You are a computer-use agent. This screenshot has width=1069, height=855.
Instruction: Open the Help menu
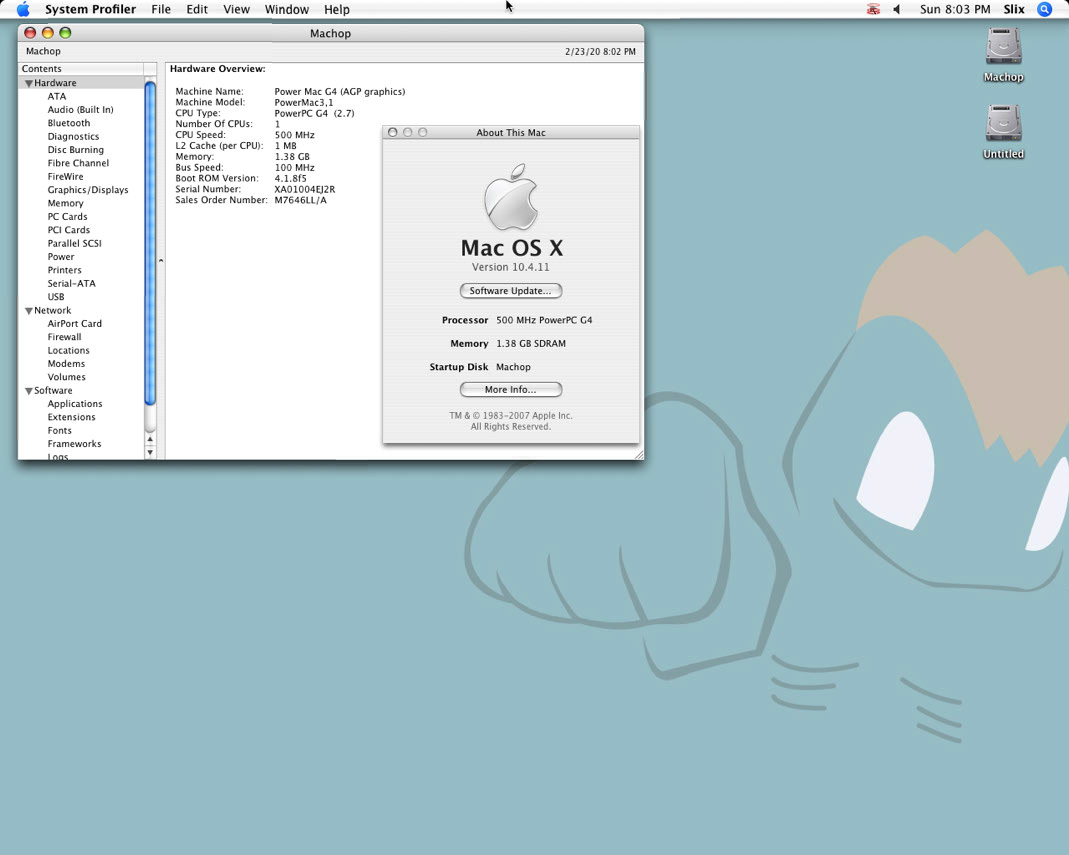337,10
